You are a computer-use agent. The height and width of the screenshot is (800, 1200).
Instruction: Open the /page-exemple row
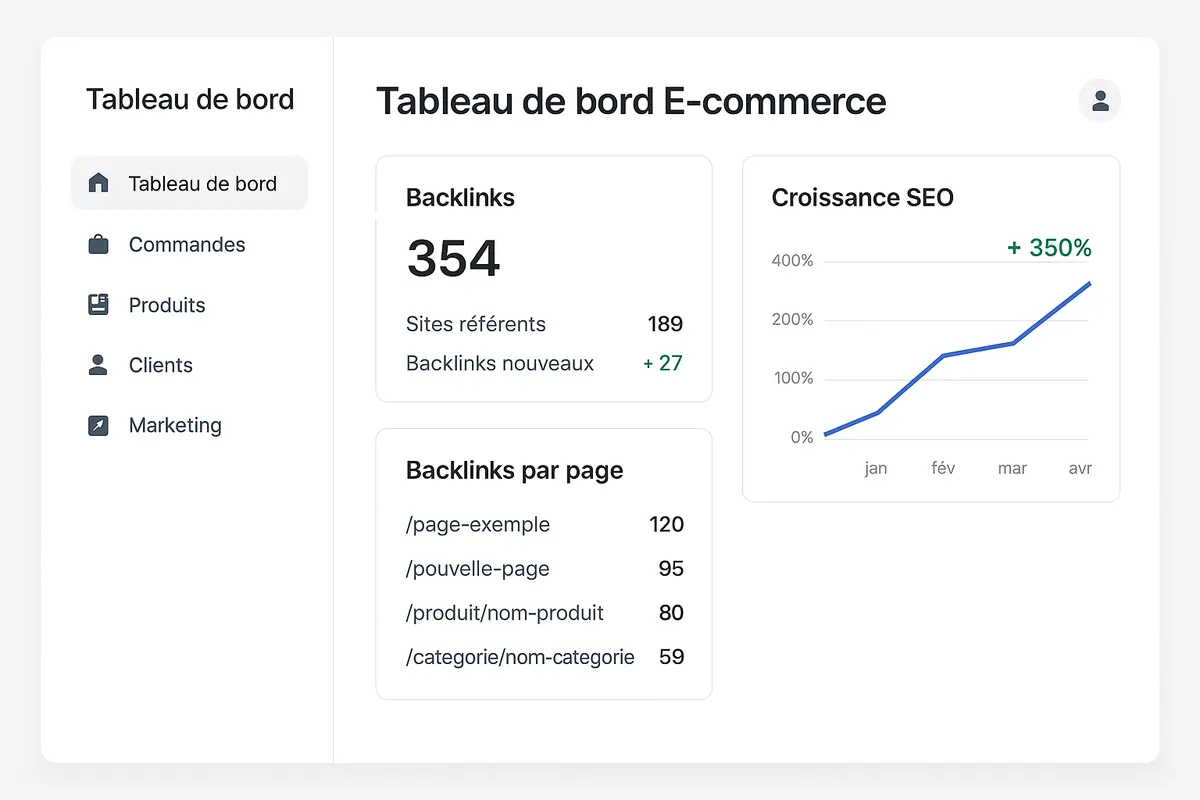tap(545, 525)
